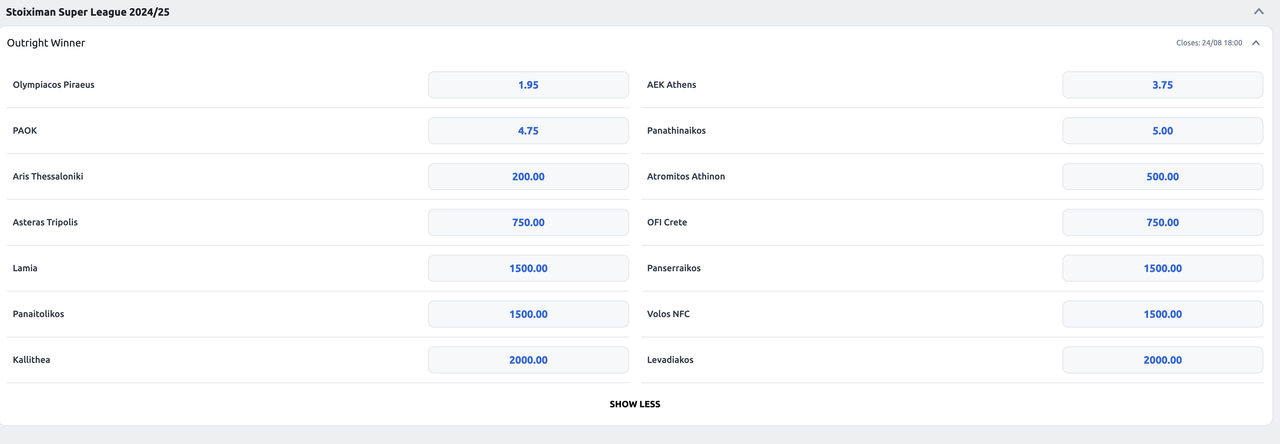Select Lamia odds 1500.00

(528, 268)
